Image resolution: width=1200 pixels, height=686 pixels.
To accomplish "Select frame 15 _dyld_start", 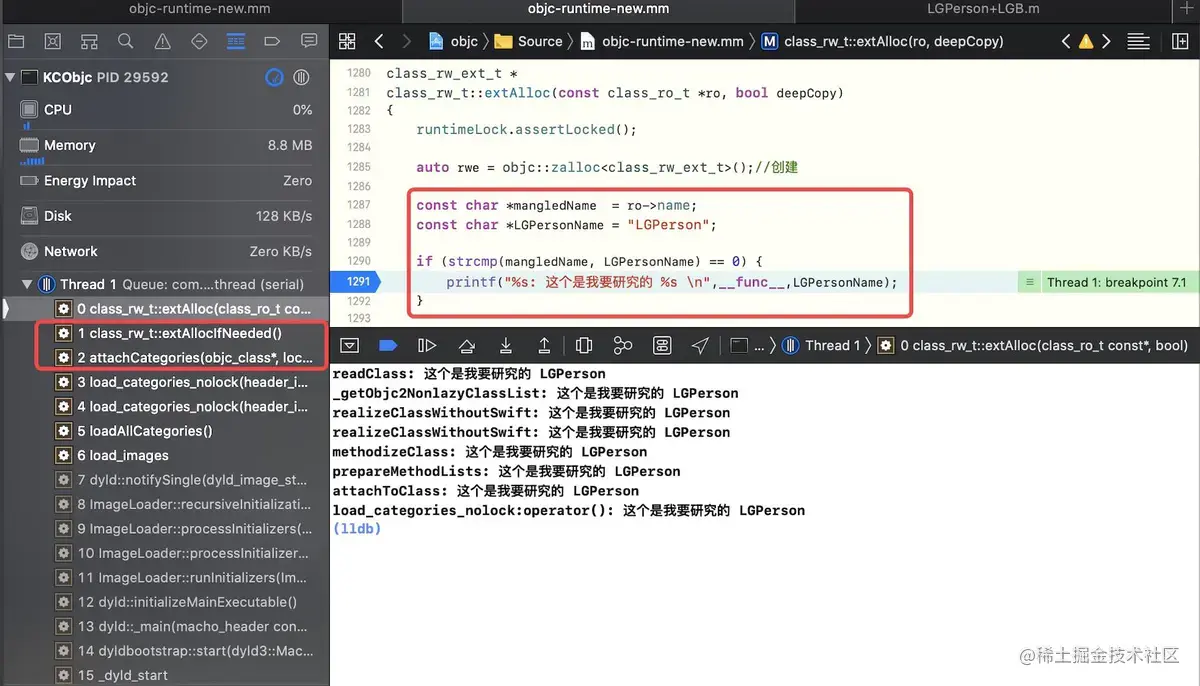I will point(165,675).
